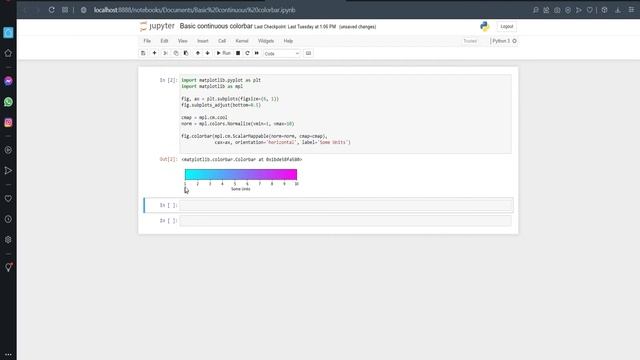The height and width of the screenshot is (360, 640).
Task: Click the browser tab grid icon
Action: point(65,10)
